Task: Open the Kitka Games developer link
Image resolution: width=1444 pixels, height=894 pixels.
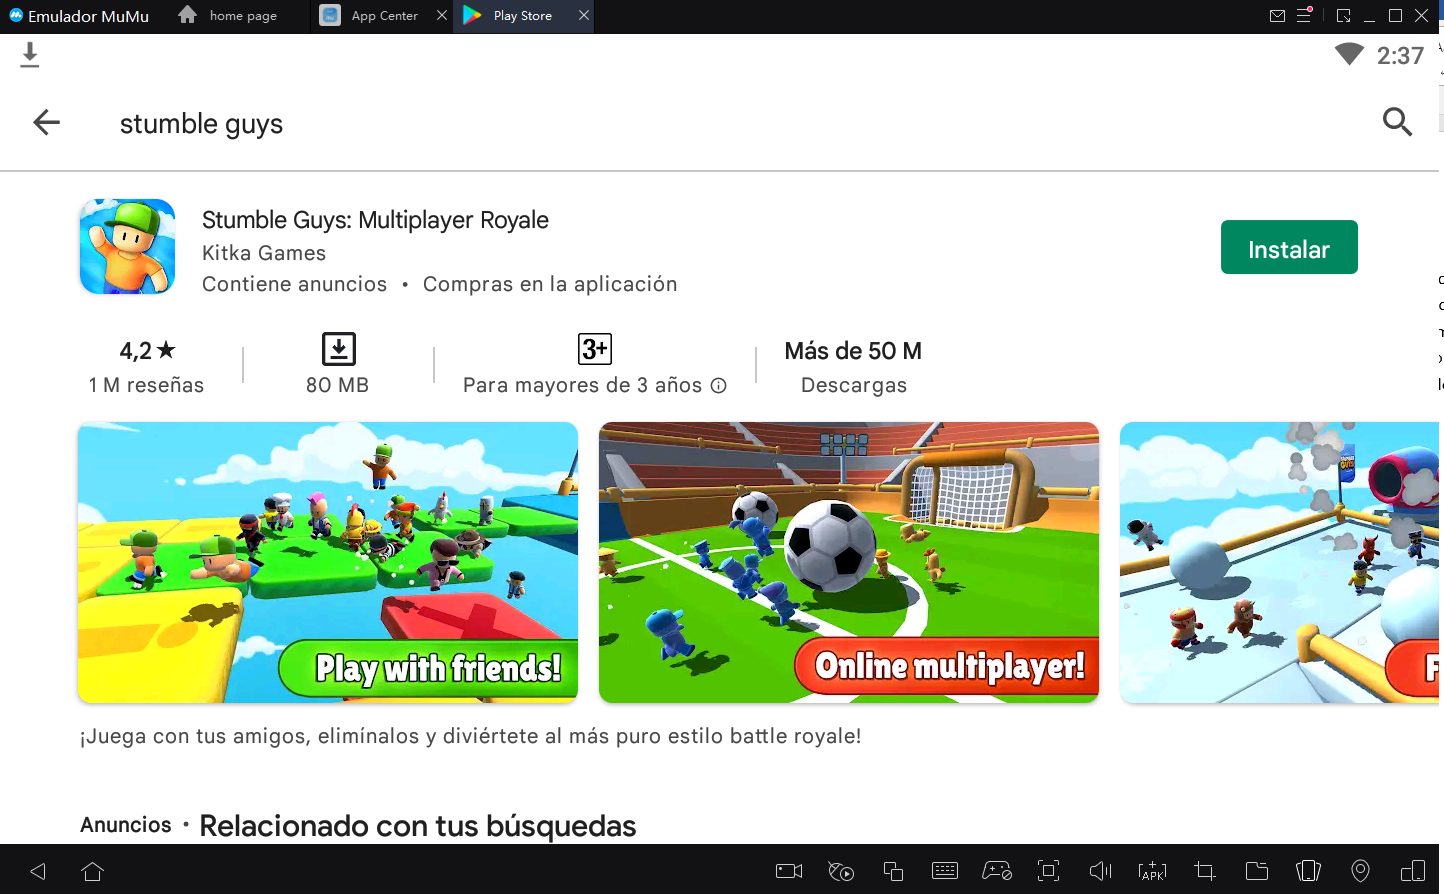Action: pyautogui.click(x=264, y=253)
